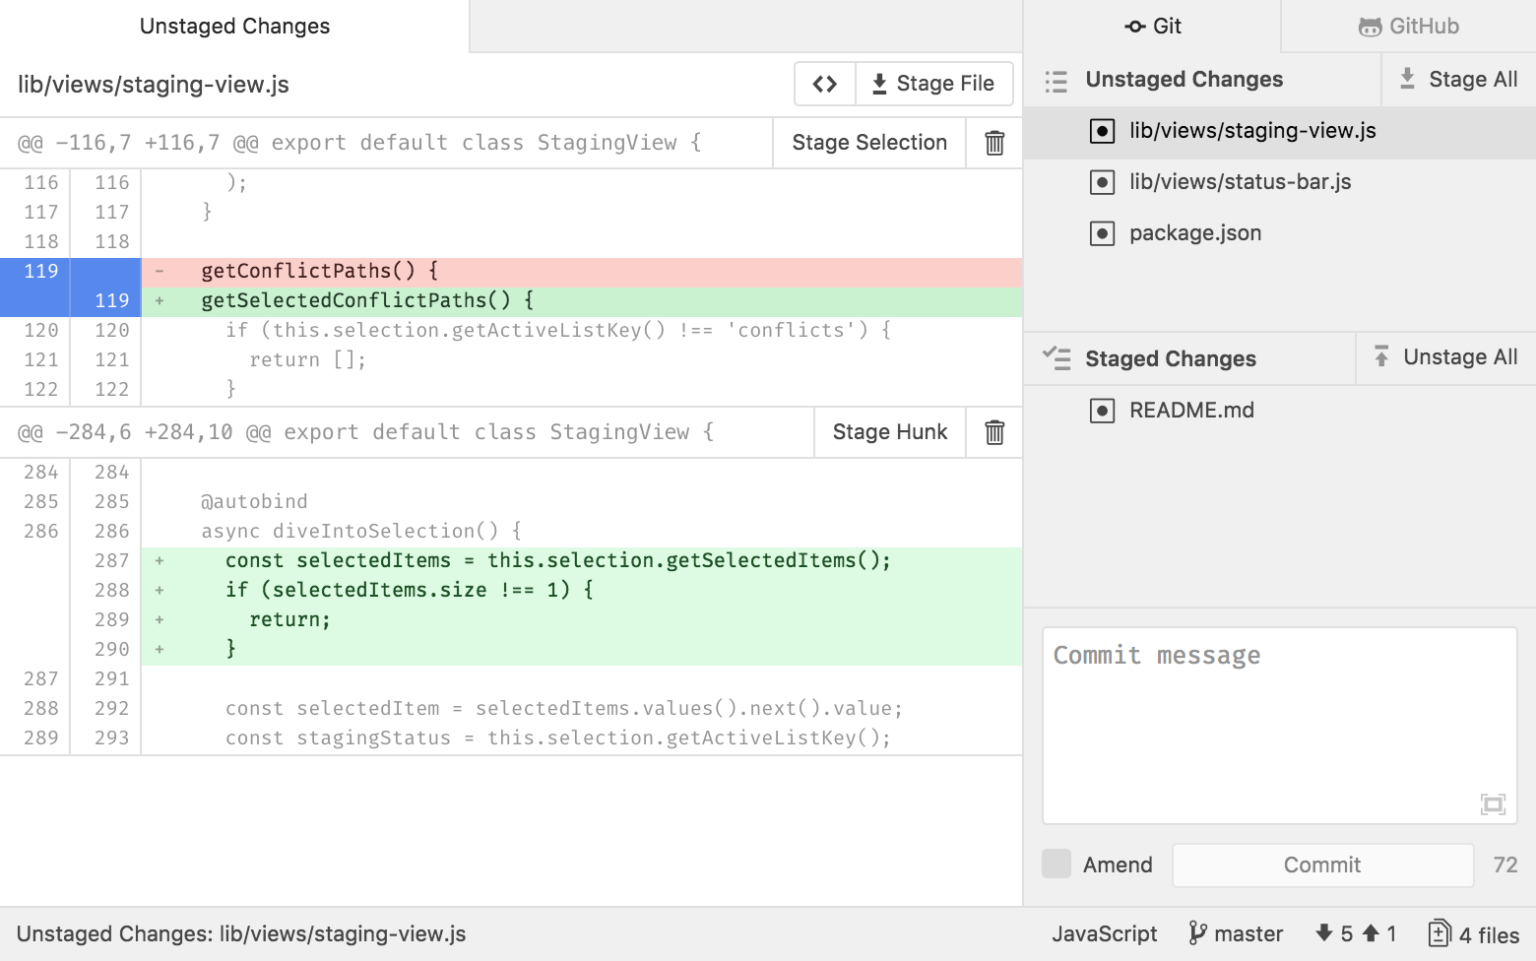Discard the first hunk with the trash icon

(x=993, y=142)
